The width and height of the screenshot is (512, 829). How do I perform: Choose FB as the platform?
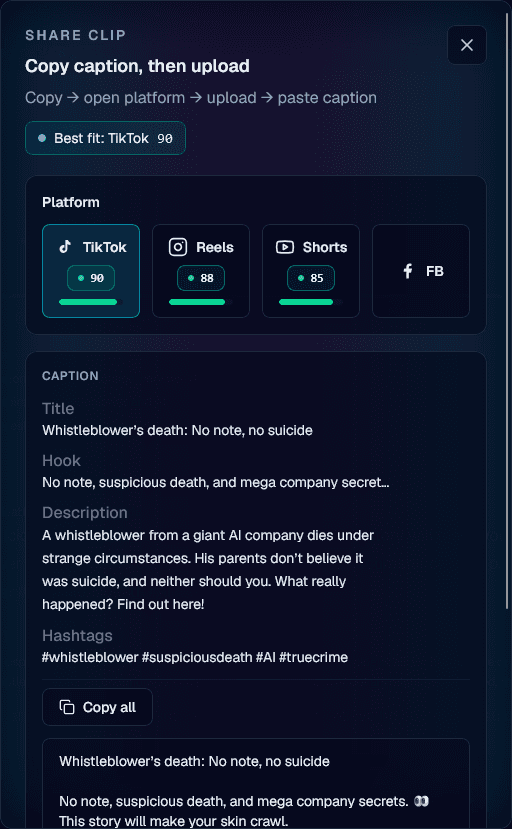click(x=421, y=271)
